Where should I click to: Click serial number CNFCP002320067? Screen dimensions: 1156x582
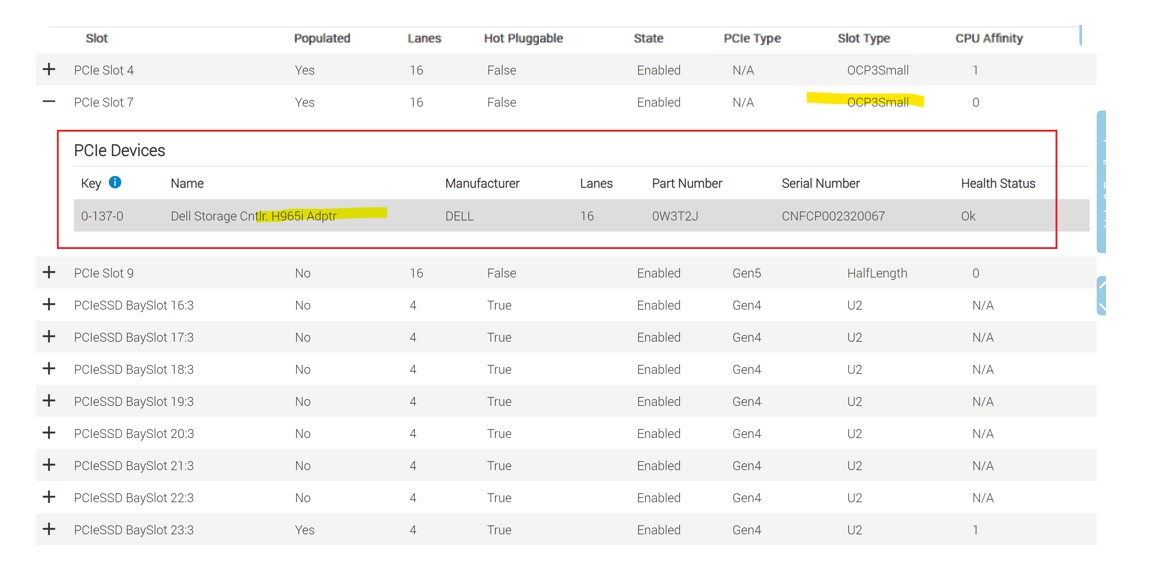click(823, 215)
